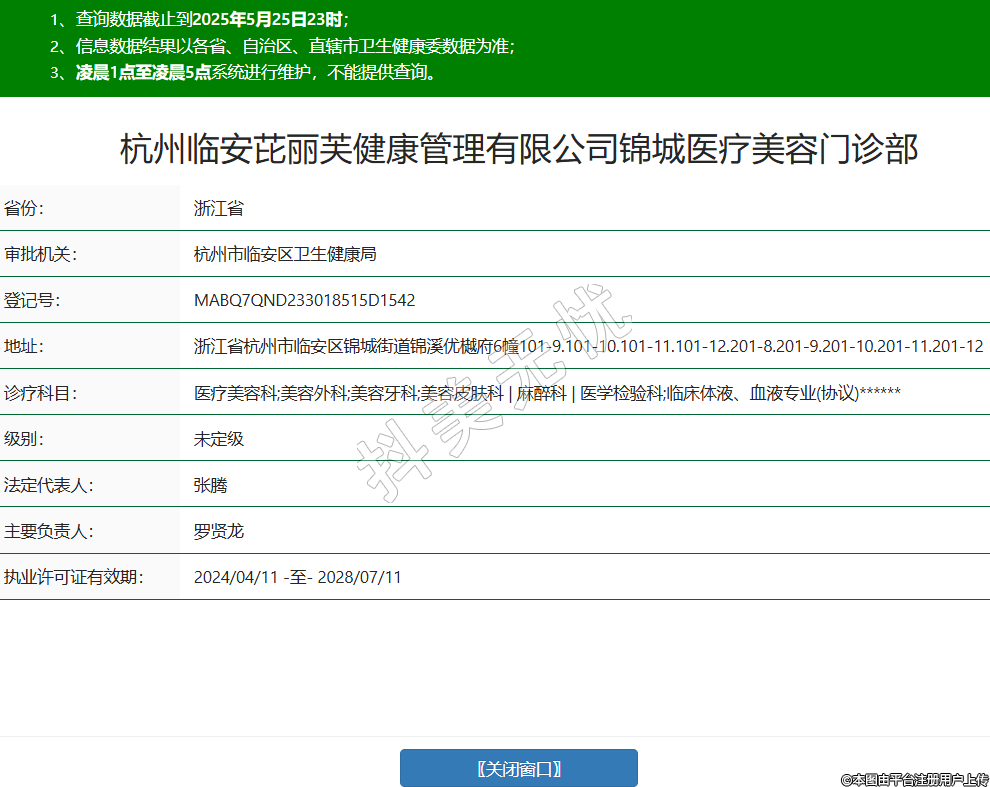Click the 地址 row label

tap(25, 346)
